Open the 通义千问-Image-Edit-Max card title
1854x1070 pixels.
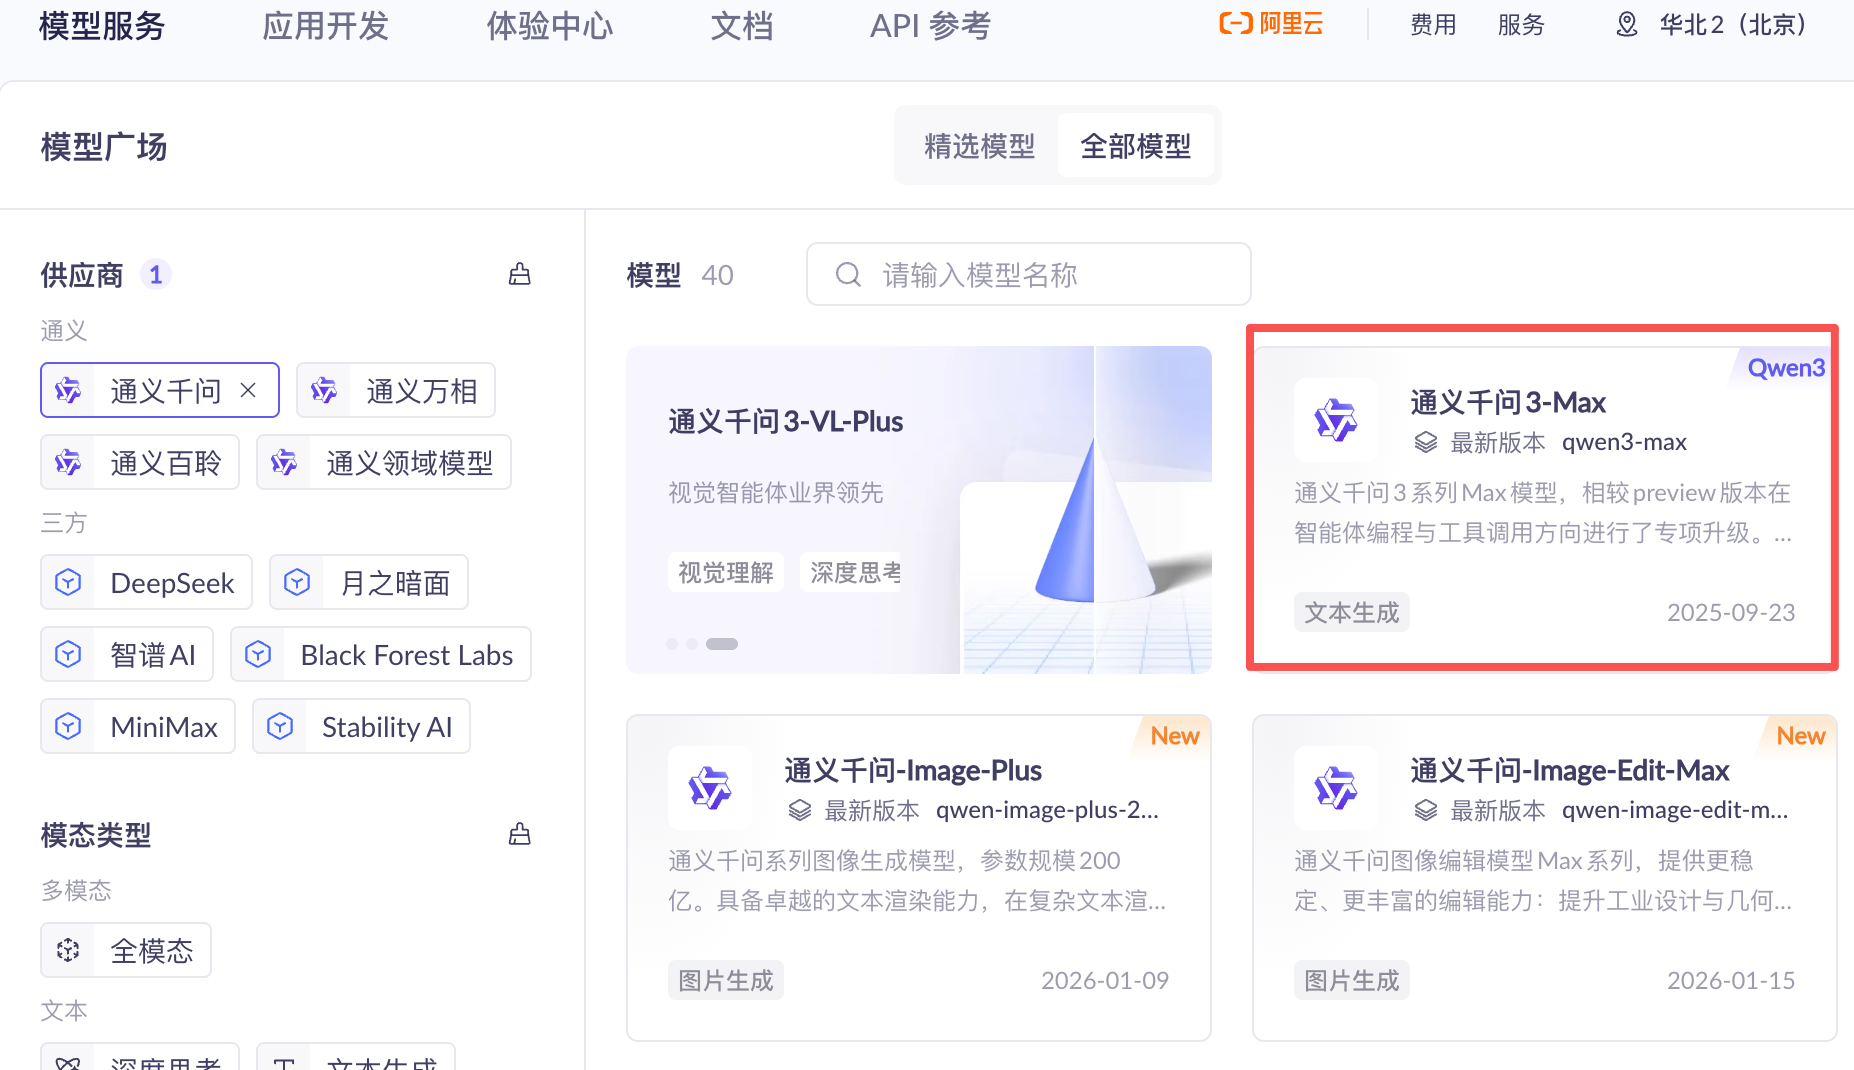(1570, 770)
